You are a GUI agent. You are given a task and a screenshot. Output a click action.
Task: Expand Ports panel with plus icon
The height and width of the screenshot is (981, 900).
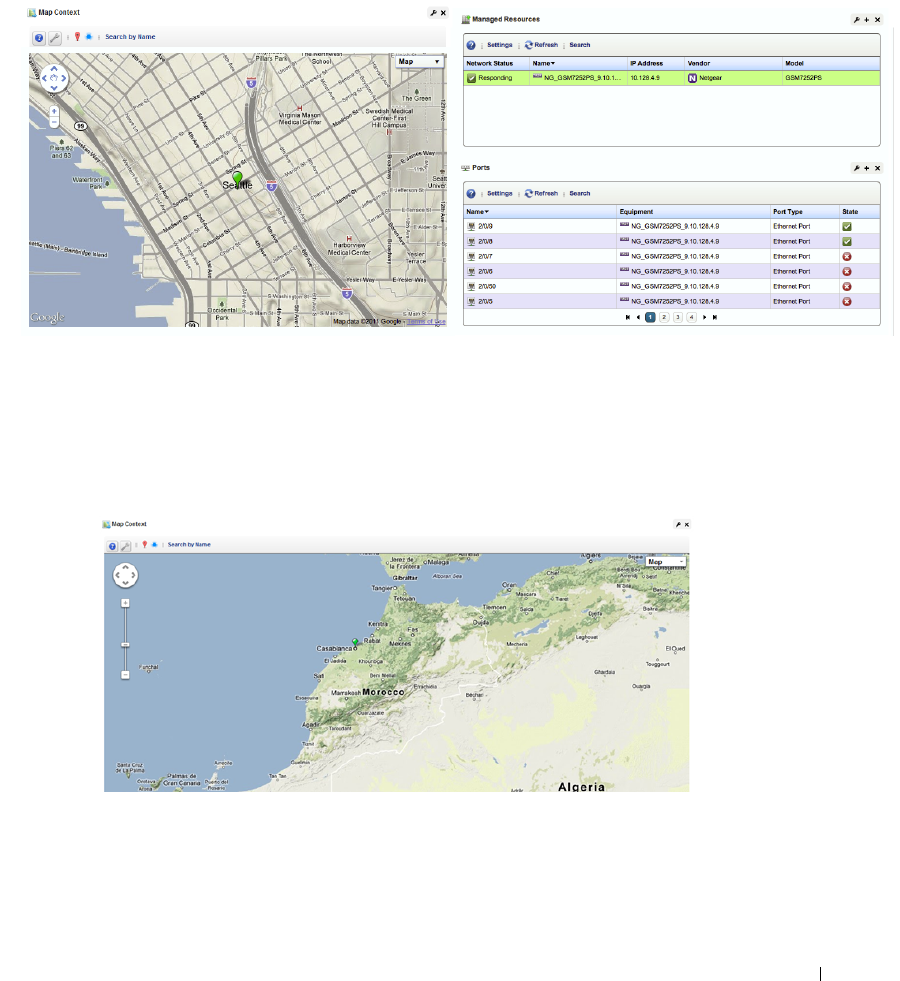tap(867, 168)
